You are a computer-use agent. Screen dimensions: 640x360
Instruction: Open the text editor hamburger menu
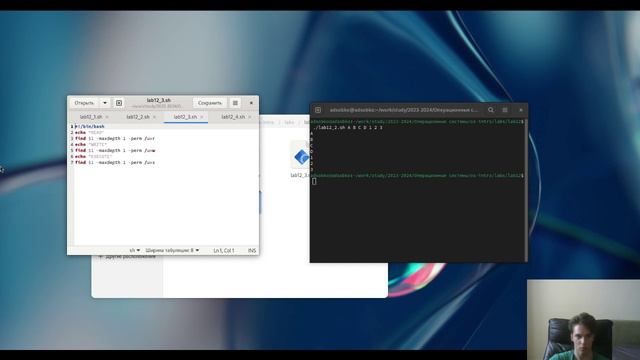click(235, 103)
